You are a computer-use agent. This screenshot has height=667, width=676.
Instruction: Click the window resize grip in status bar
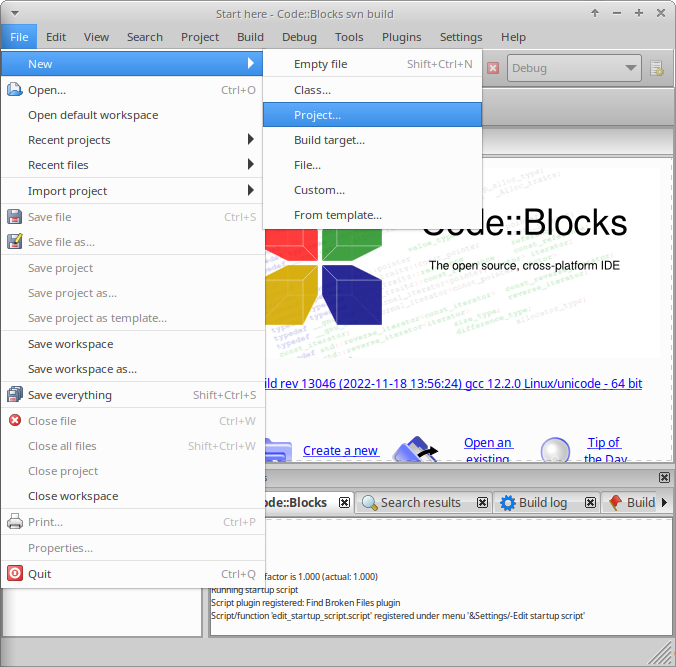662,654
